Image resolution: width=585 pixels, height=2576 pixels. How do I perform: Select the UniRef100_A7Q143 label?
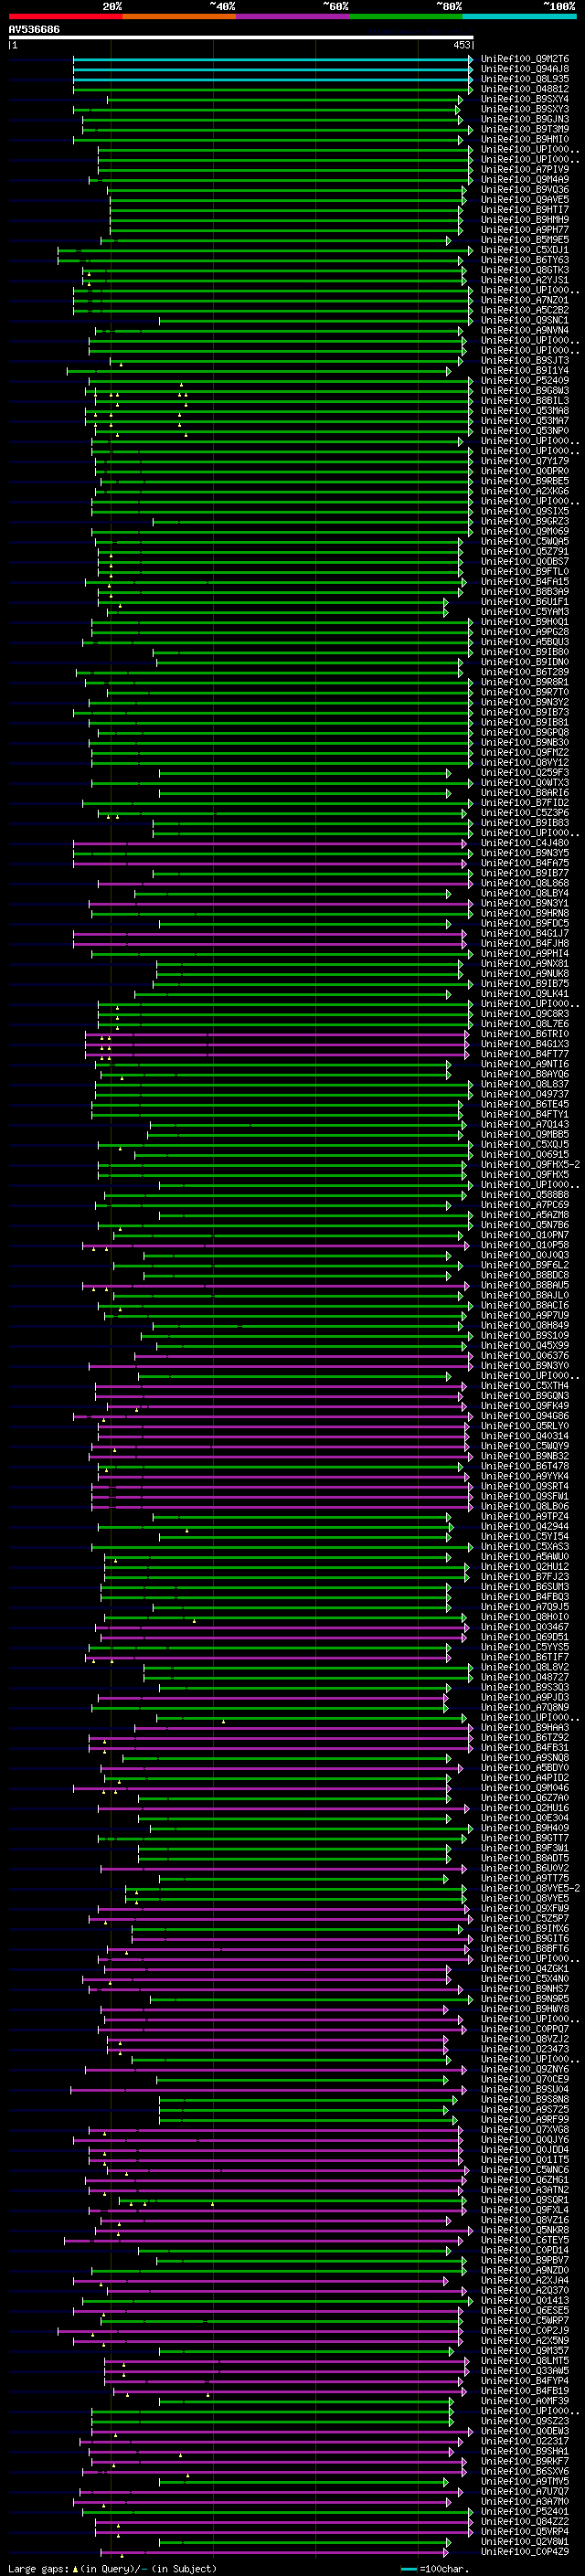click(x=525, y=1124)
